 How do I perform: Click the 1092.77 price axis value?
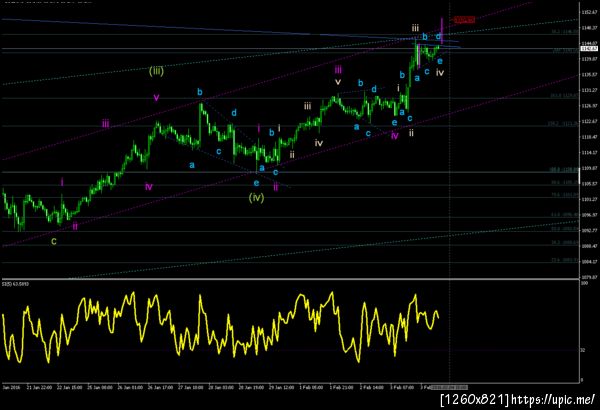(589, 230)
